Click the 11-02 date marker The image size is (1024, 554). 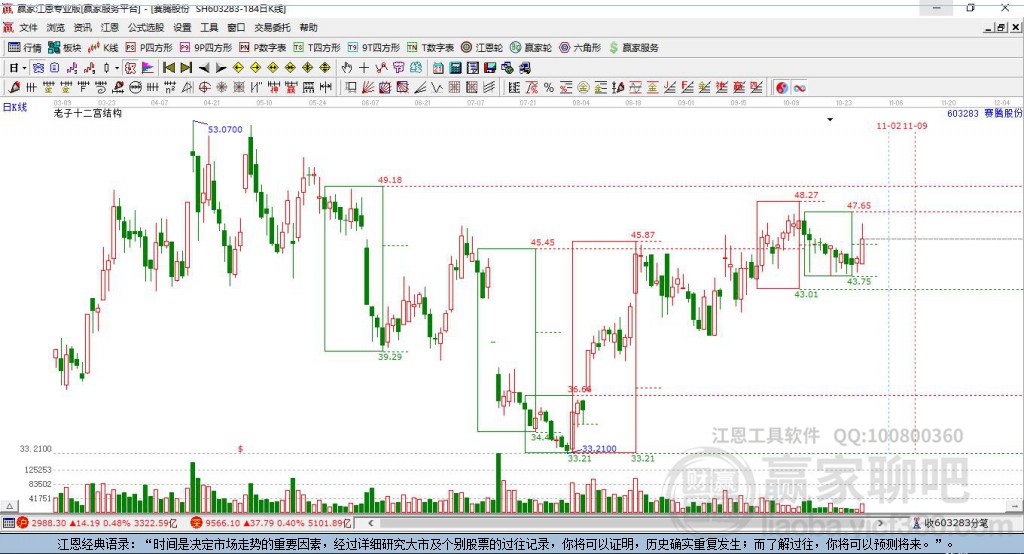(x=888, y=125)
